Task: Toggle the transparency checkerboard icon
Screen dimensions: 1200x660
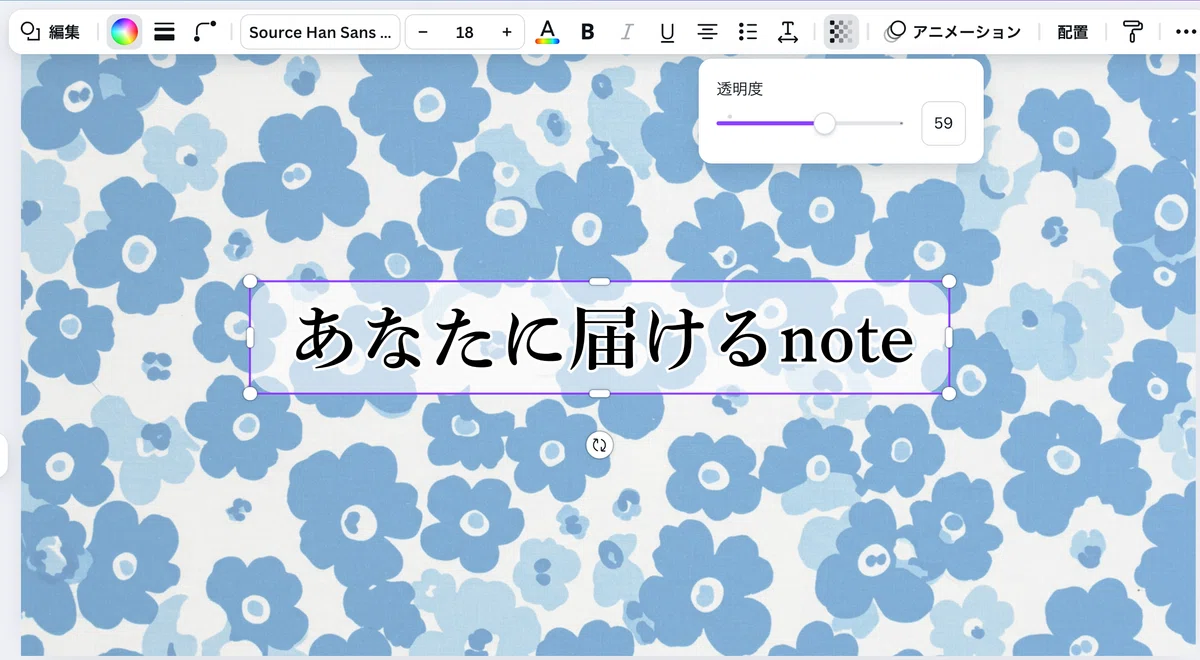Action: coord(841,32)
